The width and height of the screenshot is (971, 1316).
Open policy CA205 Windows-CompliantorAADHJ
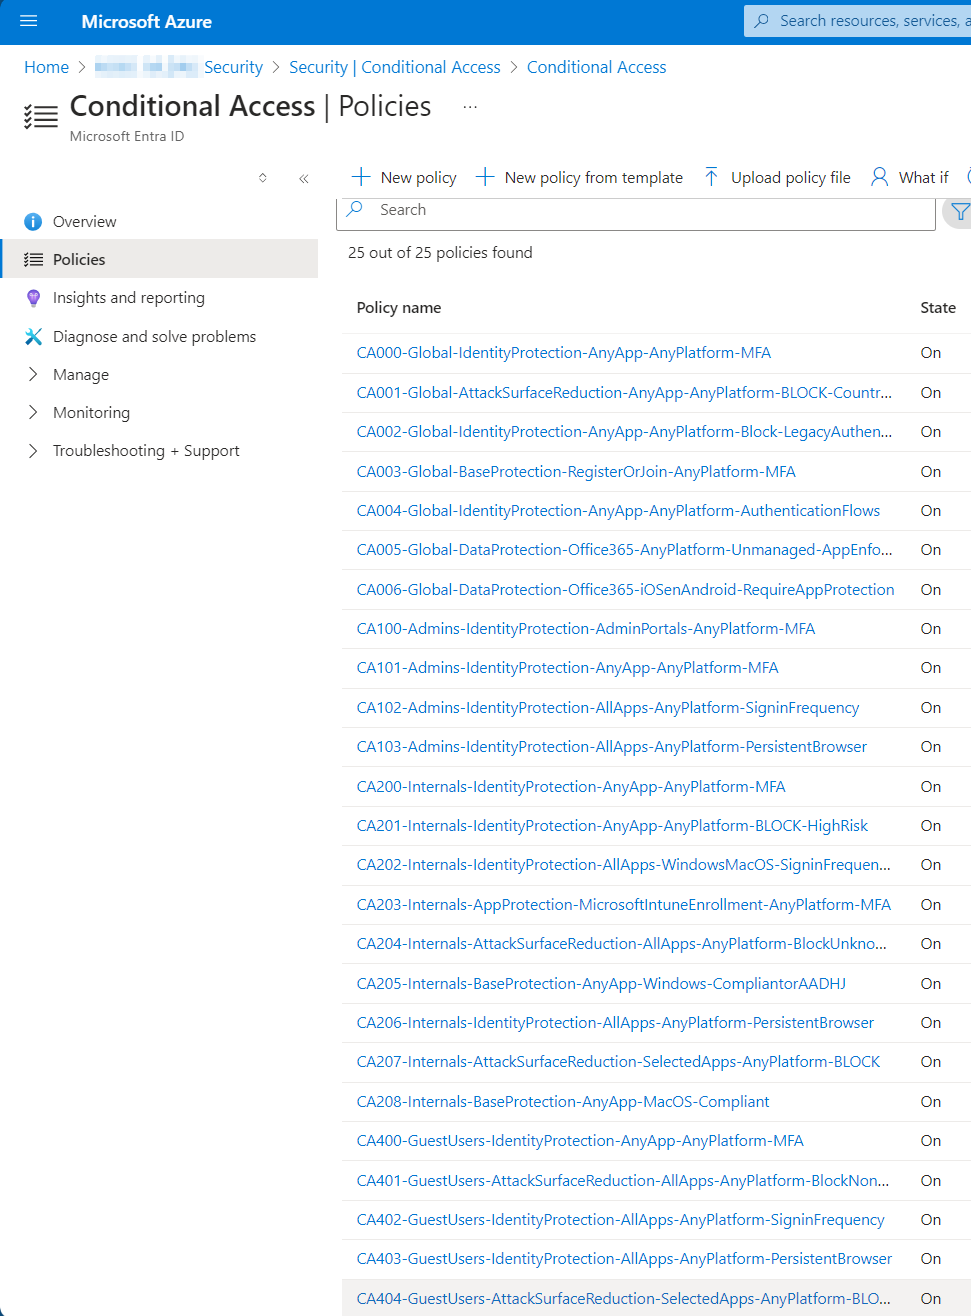[x=601, y=984]
